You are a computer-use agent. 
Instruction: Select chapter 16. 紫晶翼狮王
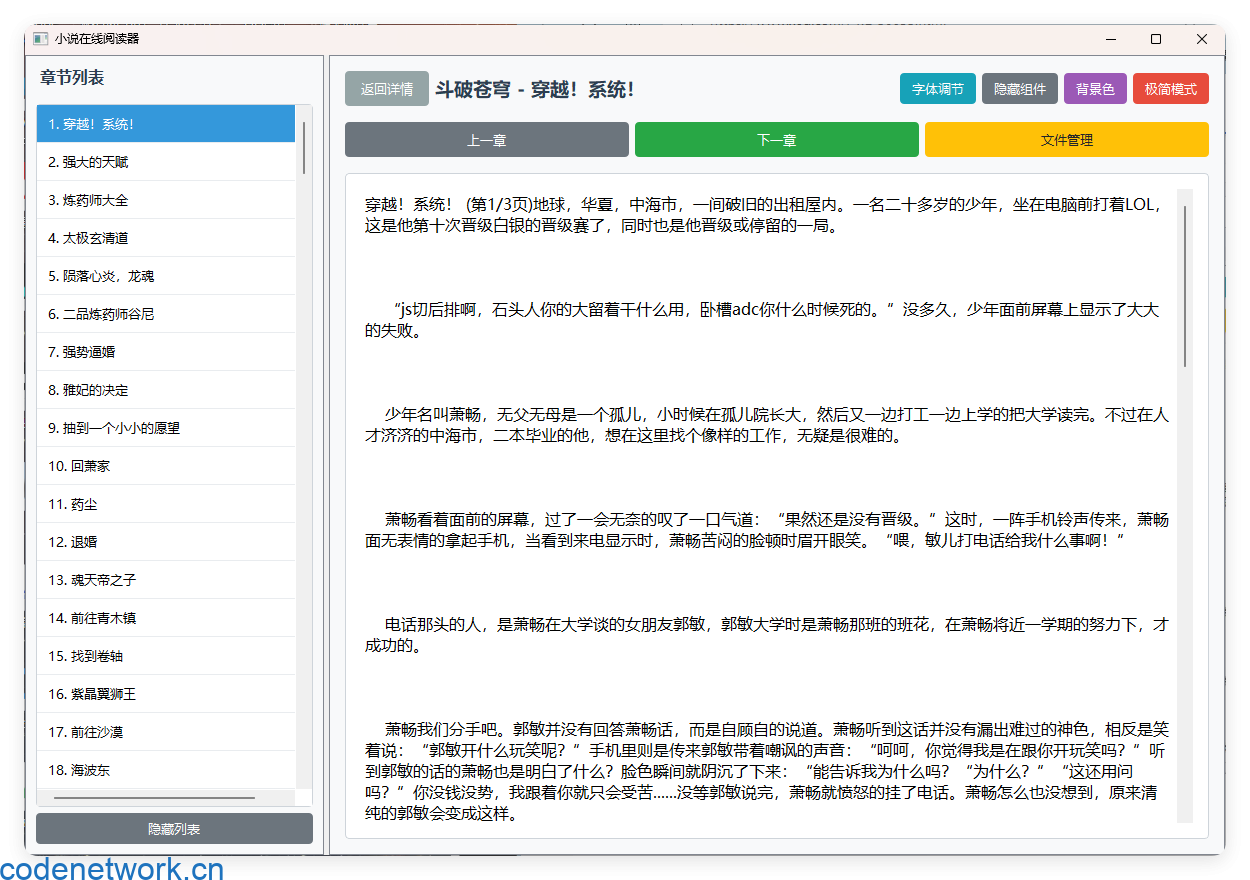coord(166,694)
